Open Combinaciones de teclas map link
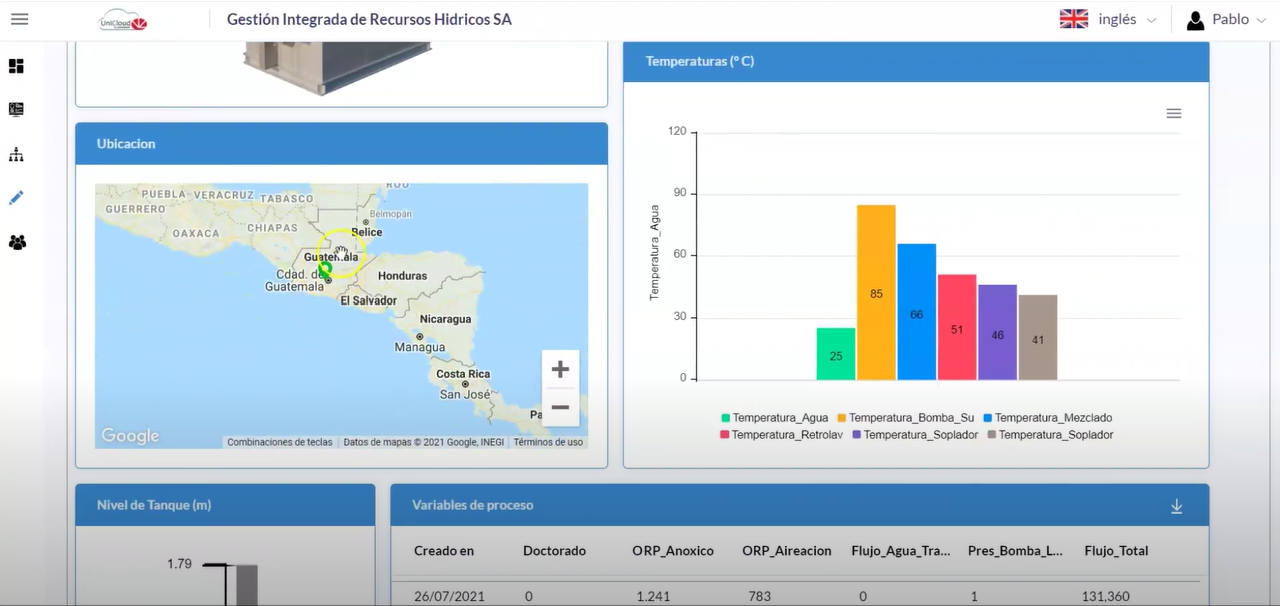The height and width of the screenshot is (606, 1280). coord(280,442)
